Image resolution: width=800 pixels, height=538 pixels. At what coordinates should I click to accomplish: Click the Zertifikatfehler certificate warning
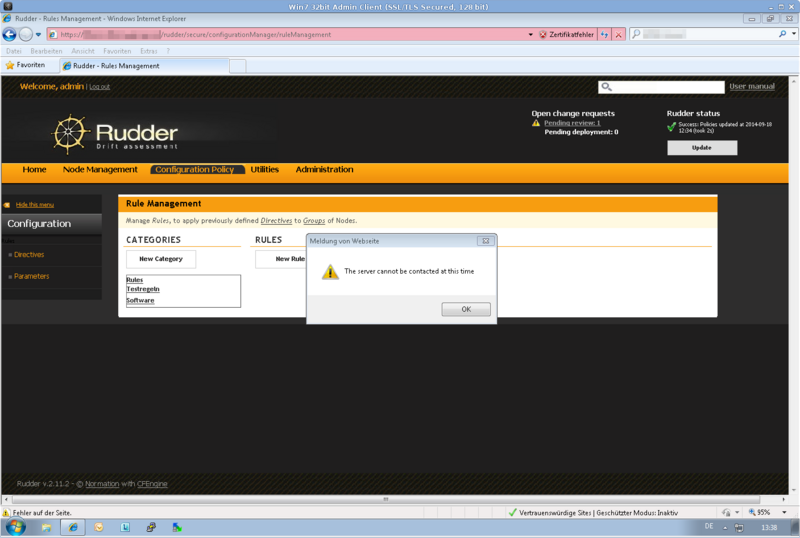coord(567,34)
